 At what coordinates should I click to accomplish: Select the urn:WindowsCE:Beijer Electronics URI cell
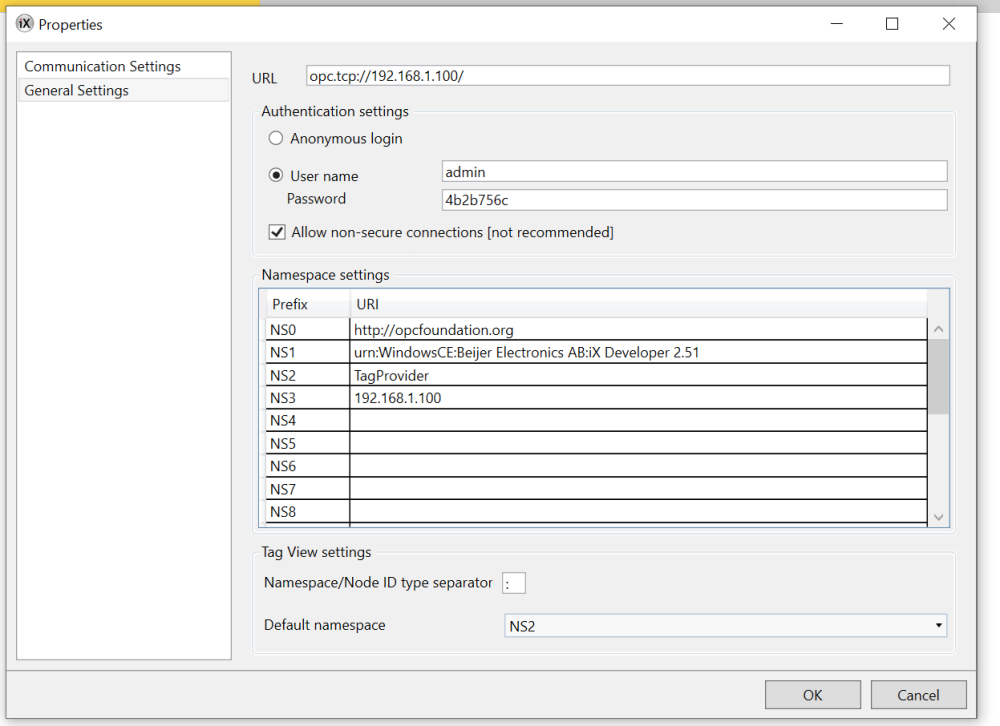638,352
